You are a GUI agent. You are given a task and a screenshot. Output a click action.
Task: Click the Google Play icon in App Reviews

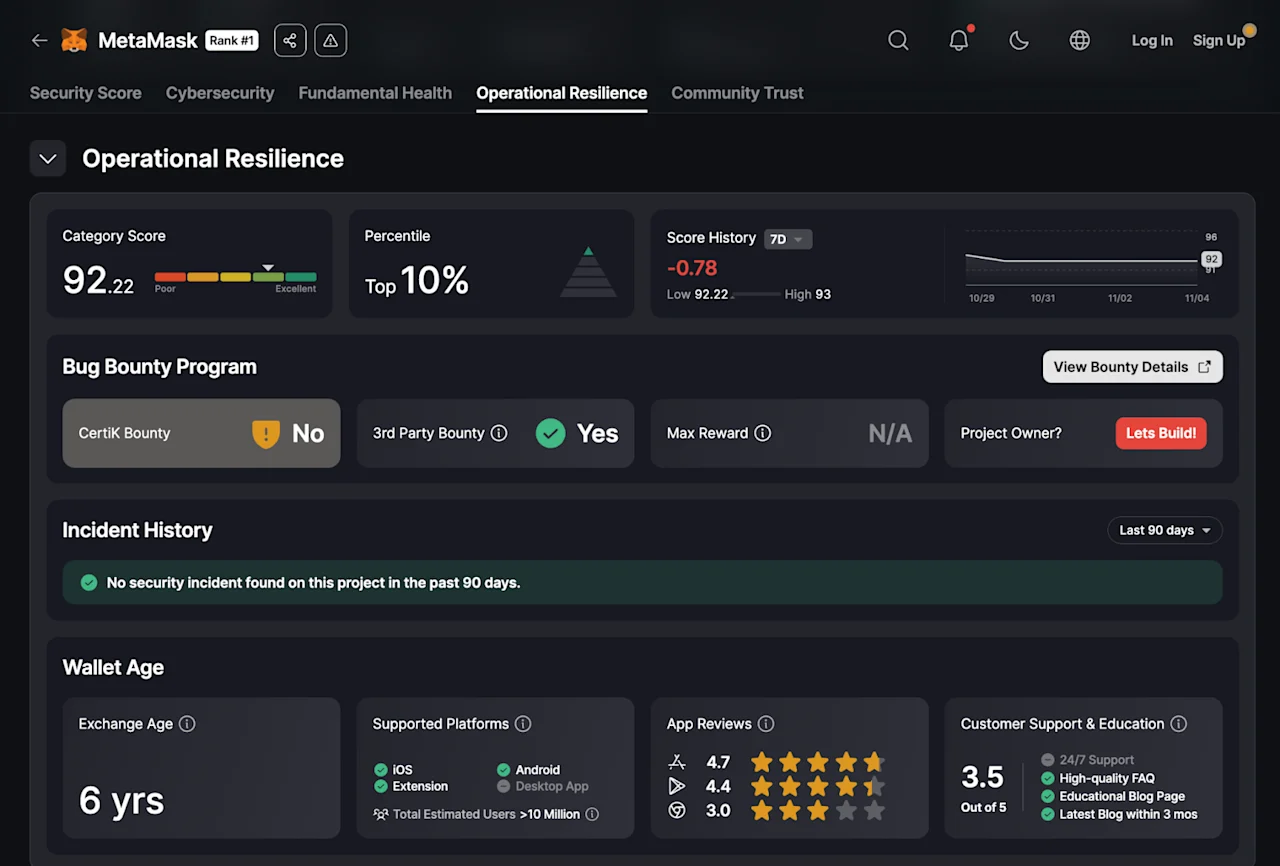tap(677, 786)
